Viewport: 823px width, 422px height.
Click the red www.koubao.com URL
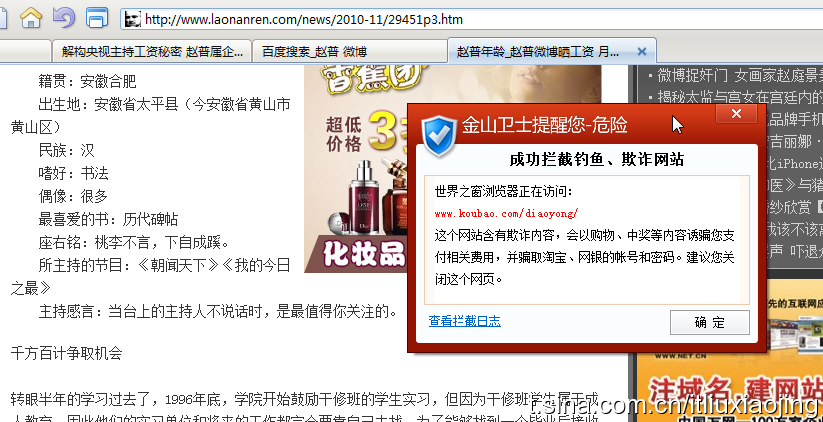tap(507, 213)
